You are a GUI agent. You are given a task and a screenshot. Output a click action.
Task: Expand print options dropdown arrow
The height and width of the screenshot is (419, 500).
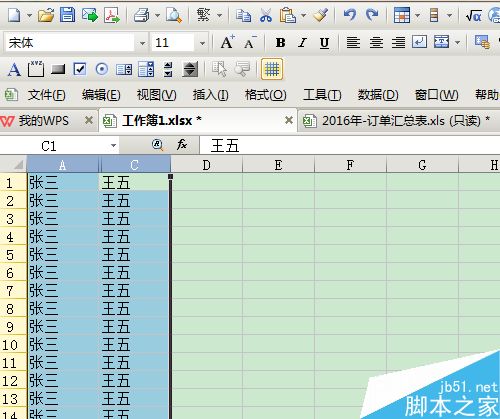tap(157, 15)
